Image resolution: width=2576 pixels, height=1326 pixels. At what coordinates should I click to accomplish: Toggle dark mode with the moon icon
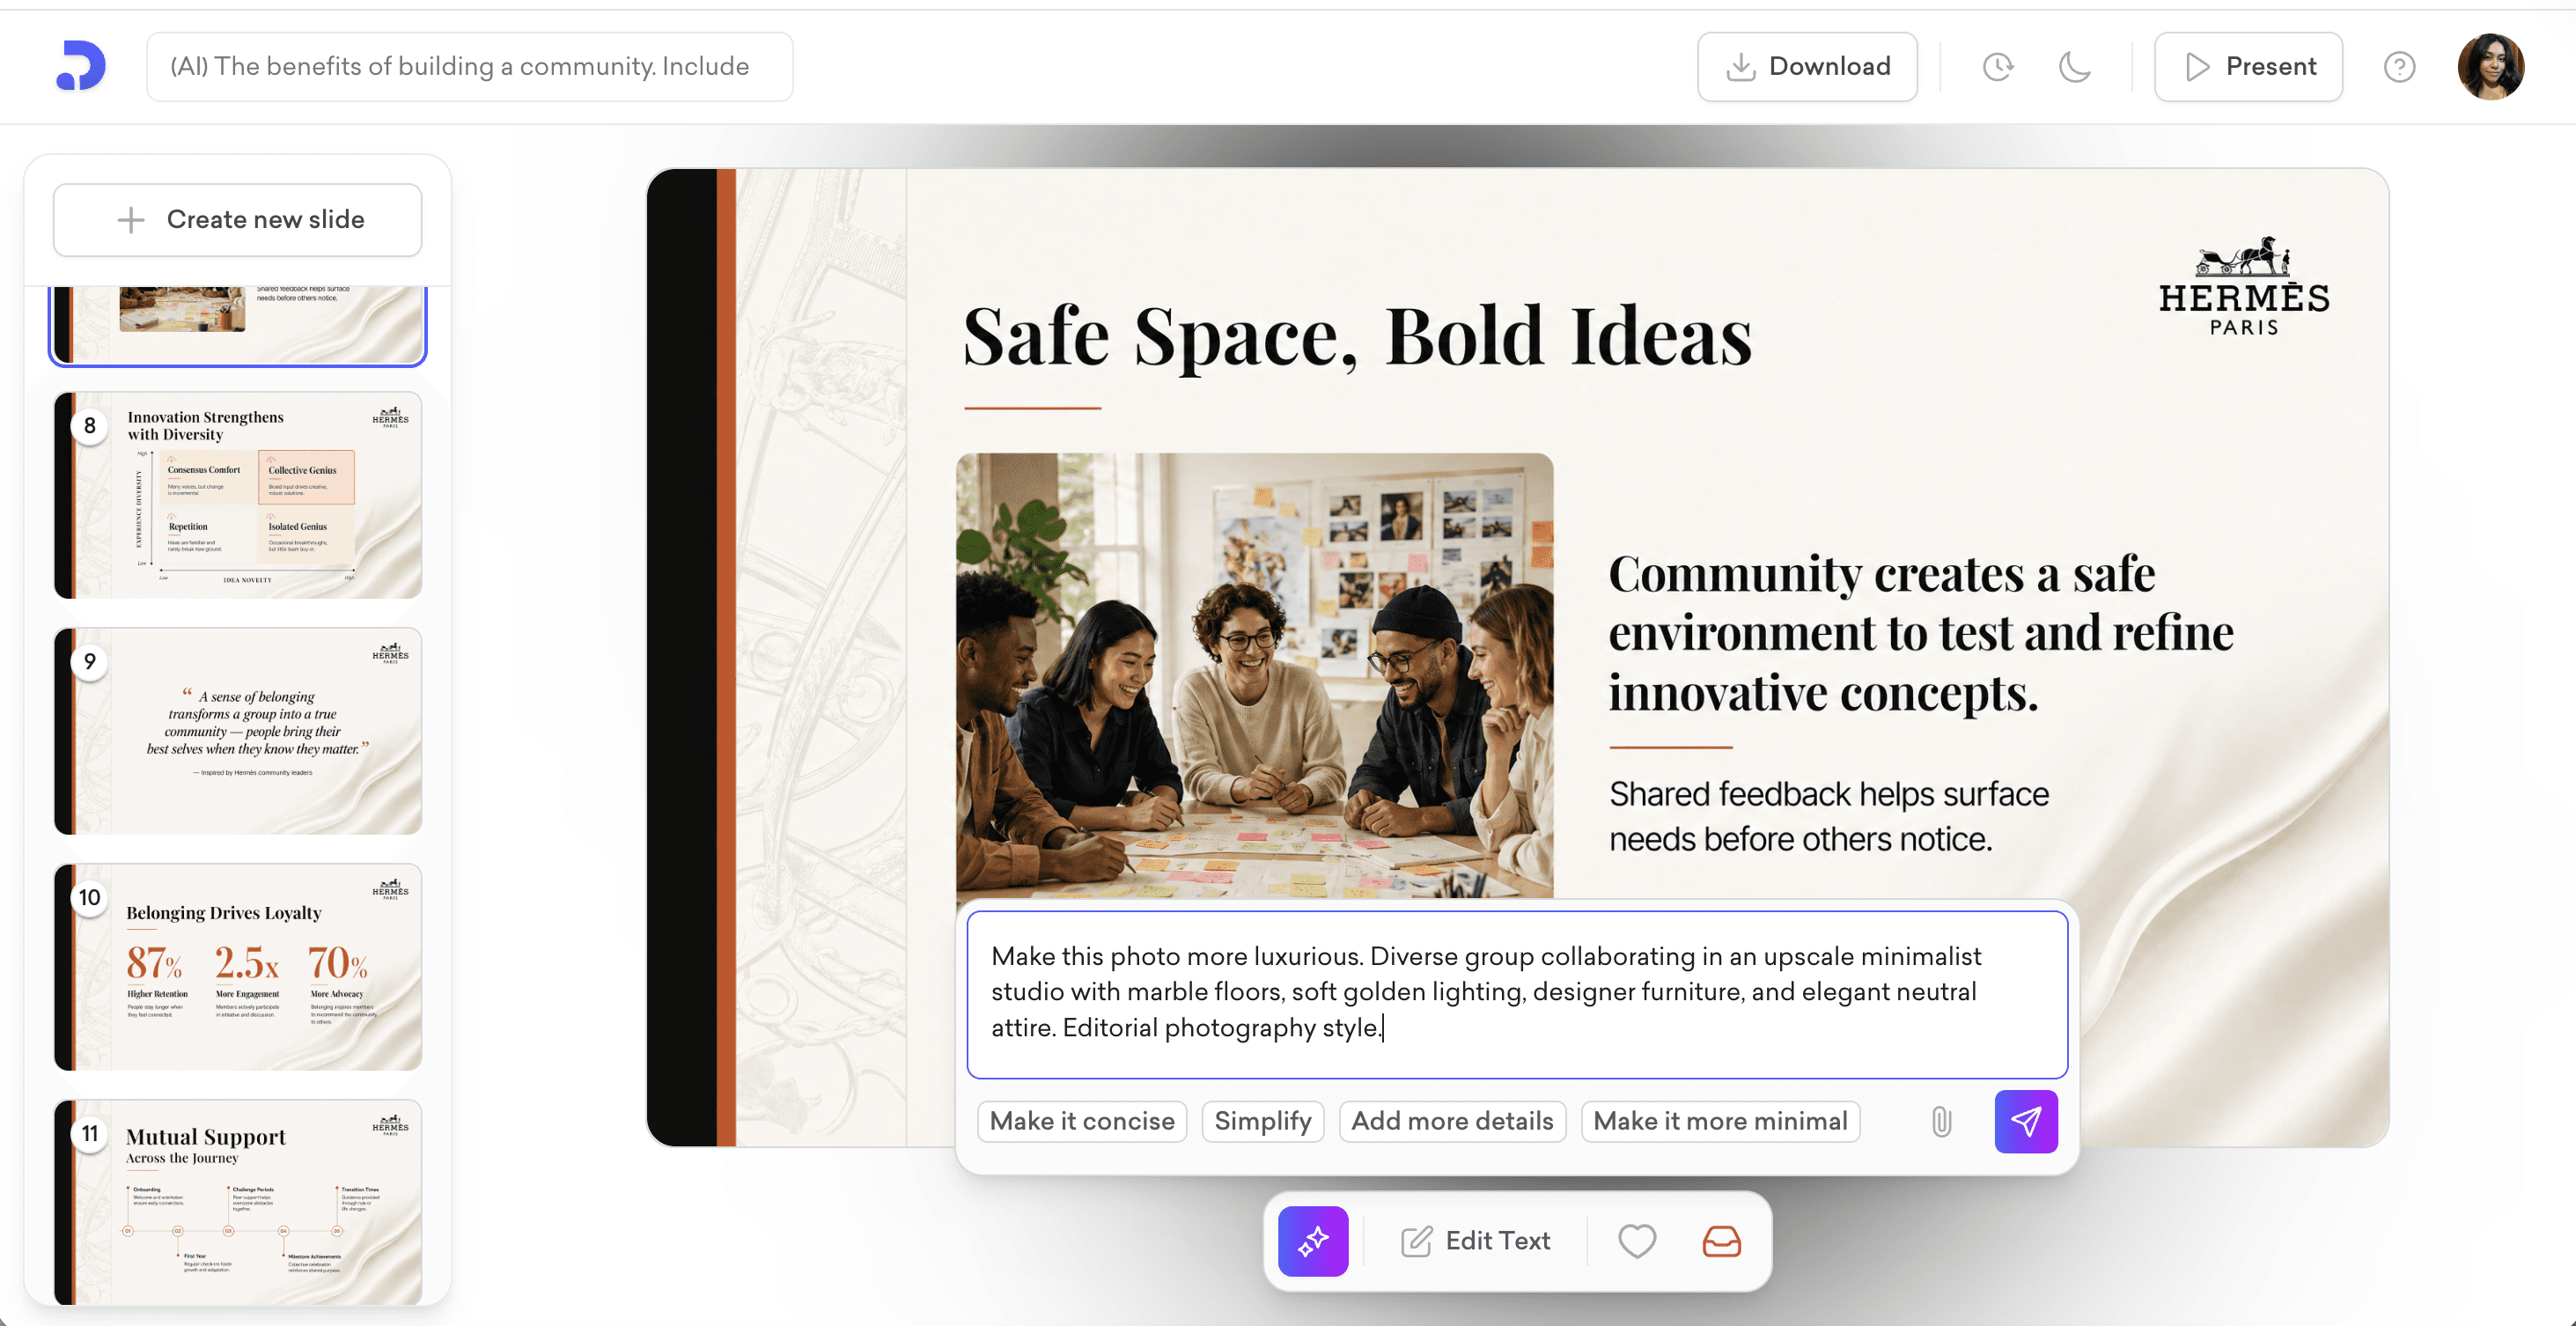pos(2075,67)
